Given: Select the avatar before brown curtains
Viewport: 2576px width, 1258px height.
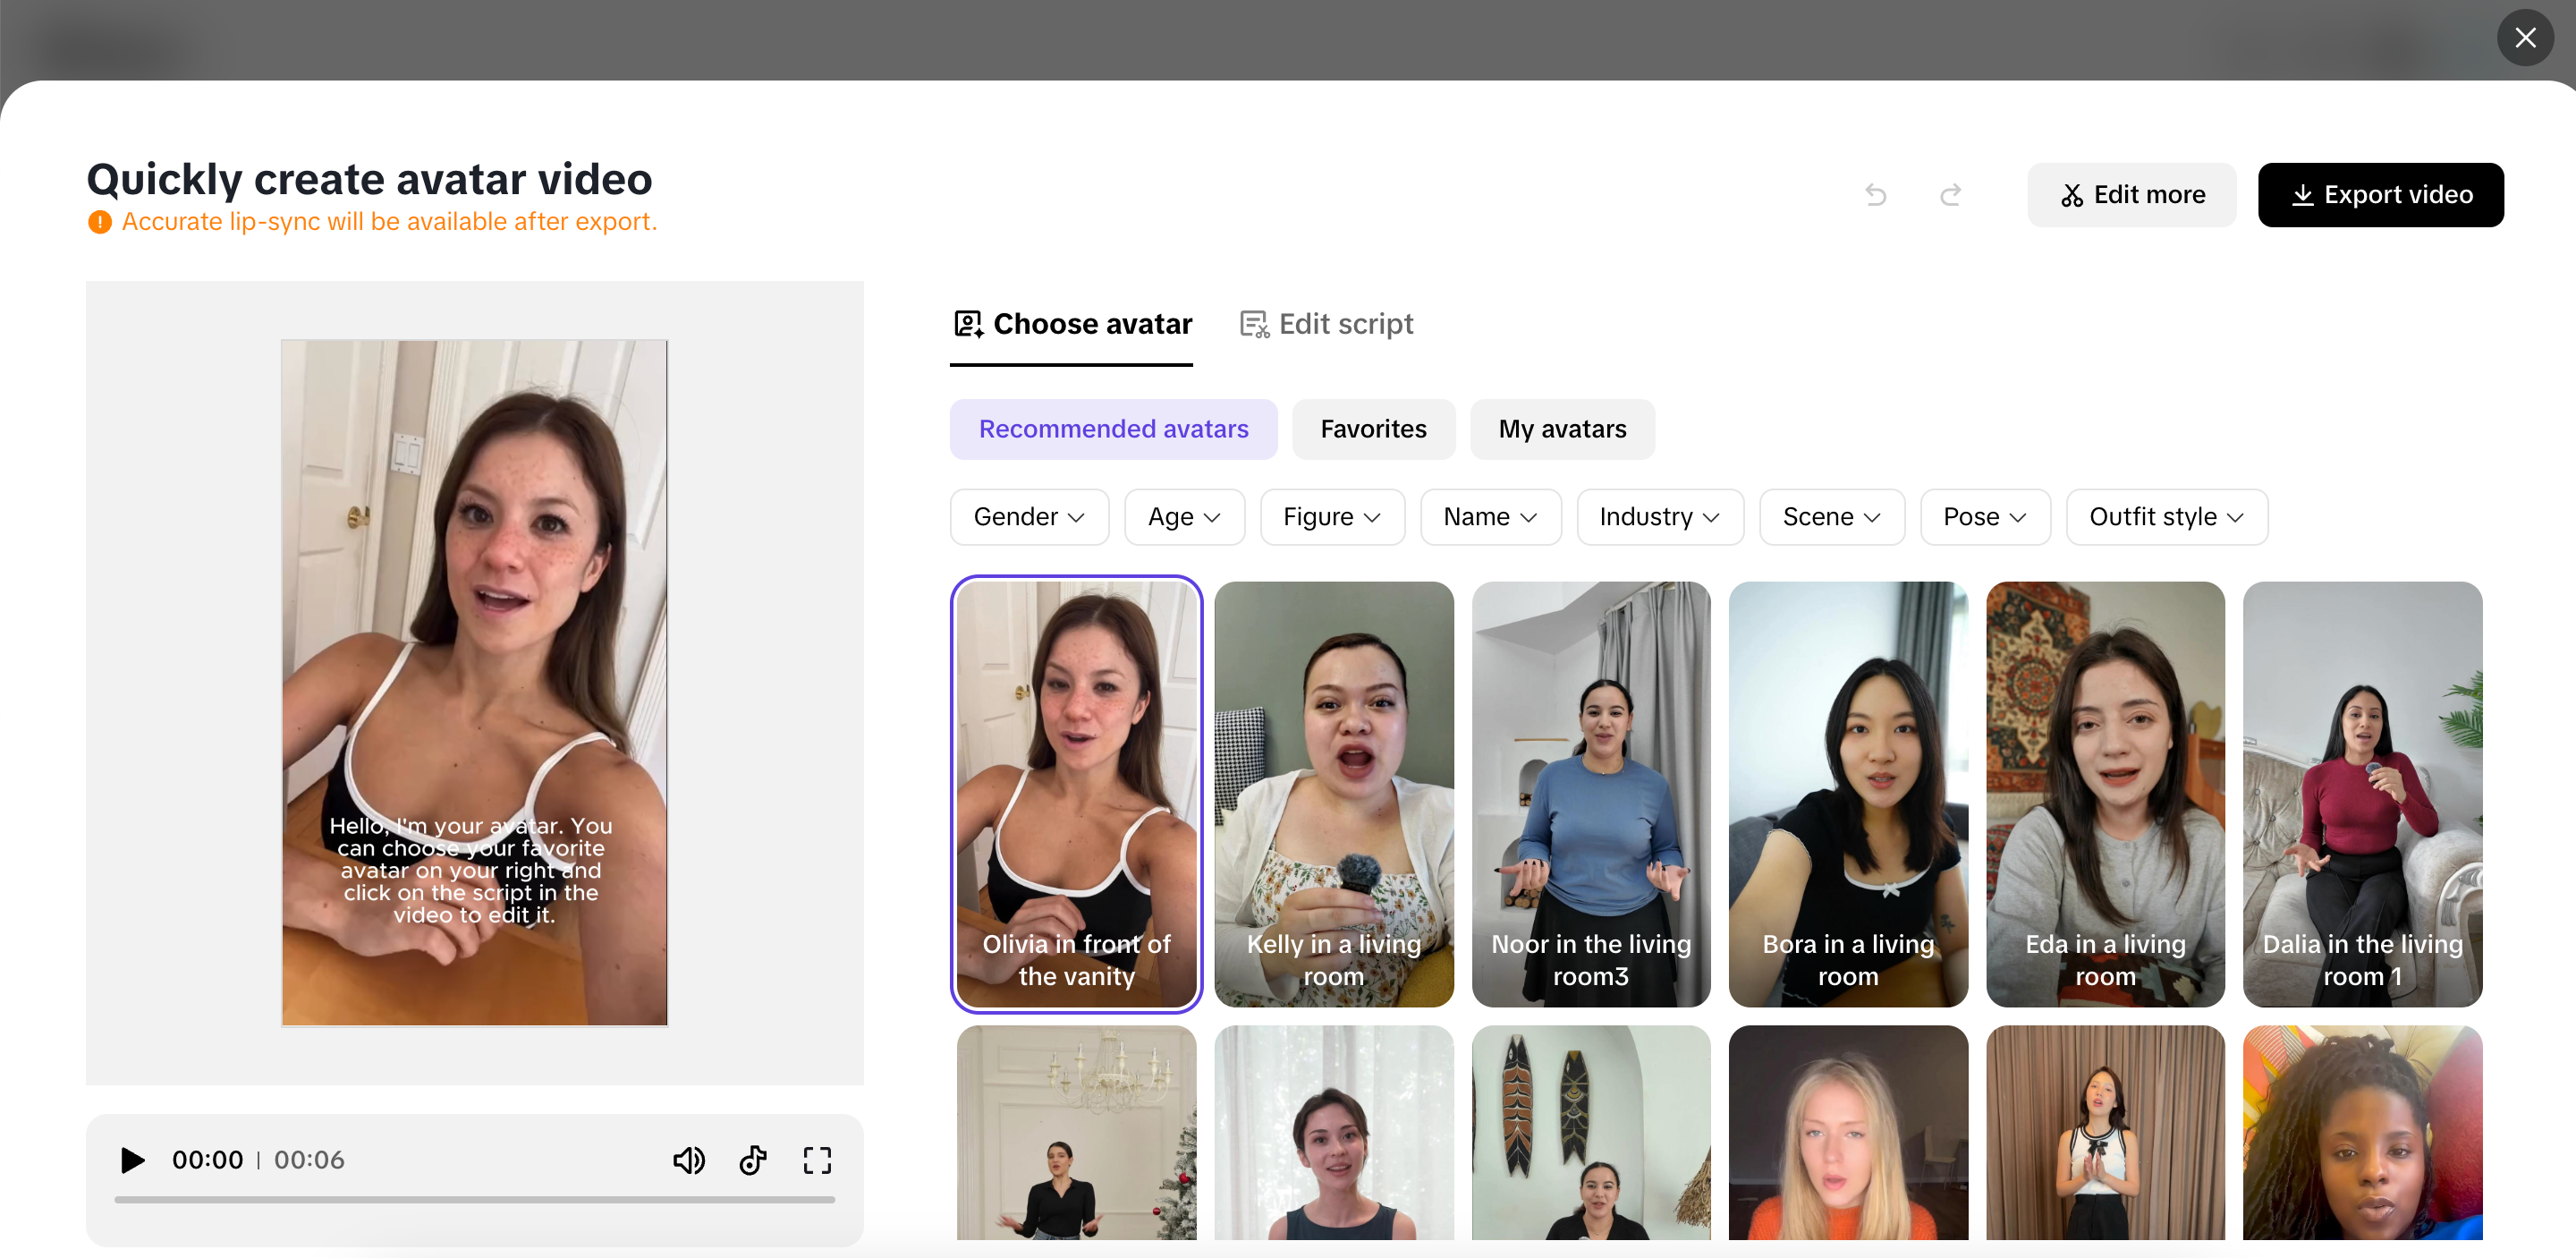Looking at the screenshot, I should tap(2105, 1132).
